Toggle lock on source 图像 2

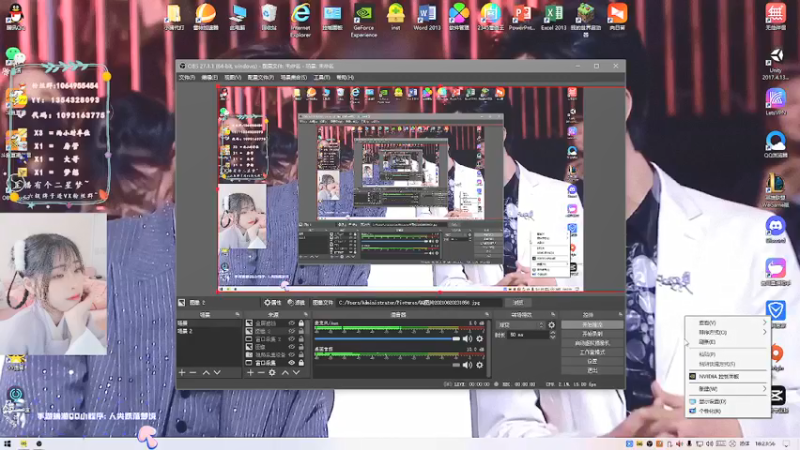(x=301, y=331)
